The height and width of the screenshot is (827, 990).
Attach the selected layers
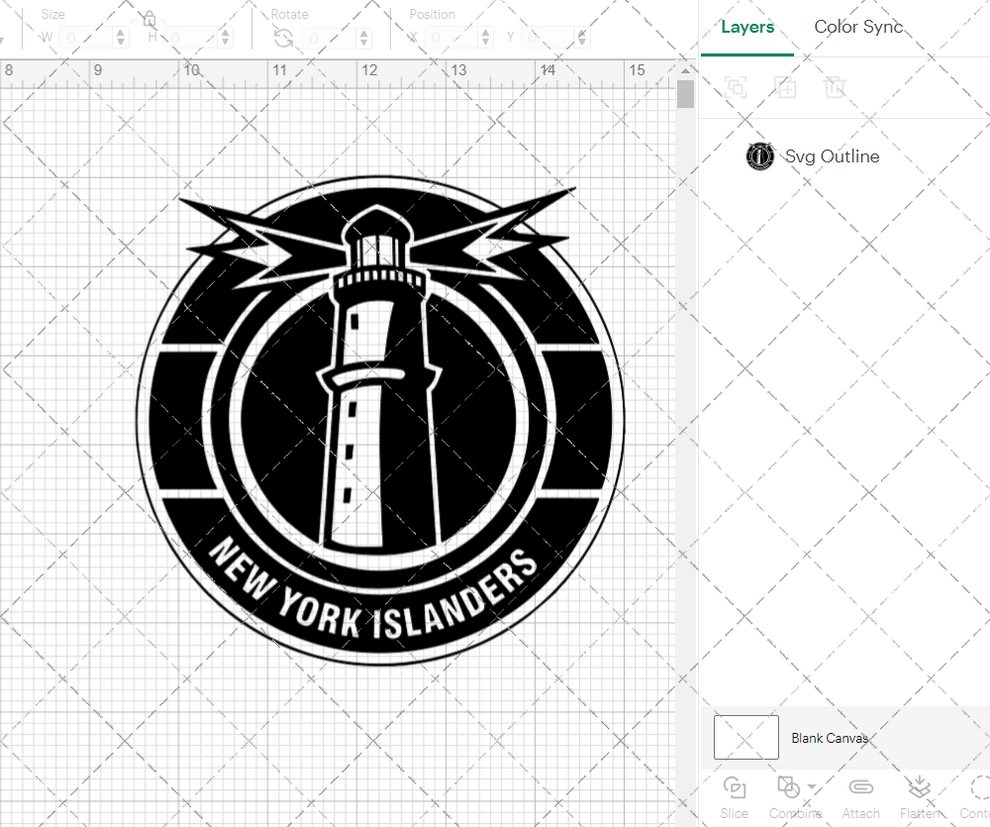click(x=860, y=795)
